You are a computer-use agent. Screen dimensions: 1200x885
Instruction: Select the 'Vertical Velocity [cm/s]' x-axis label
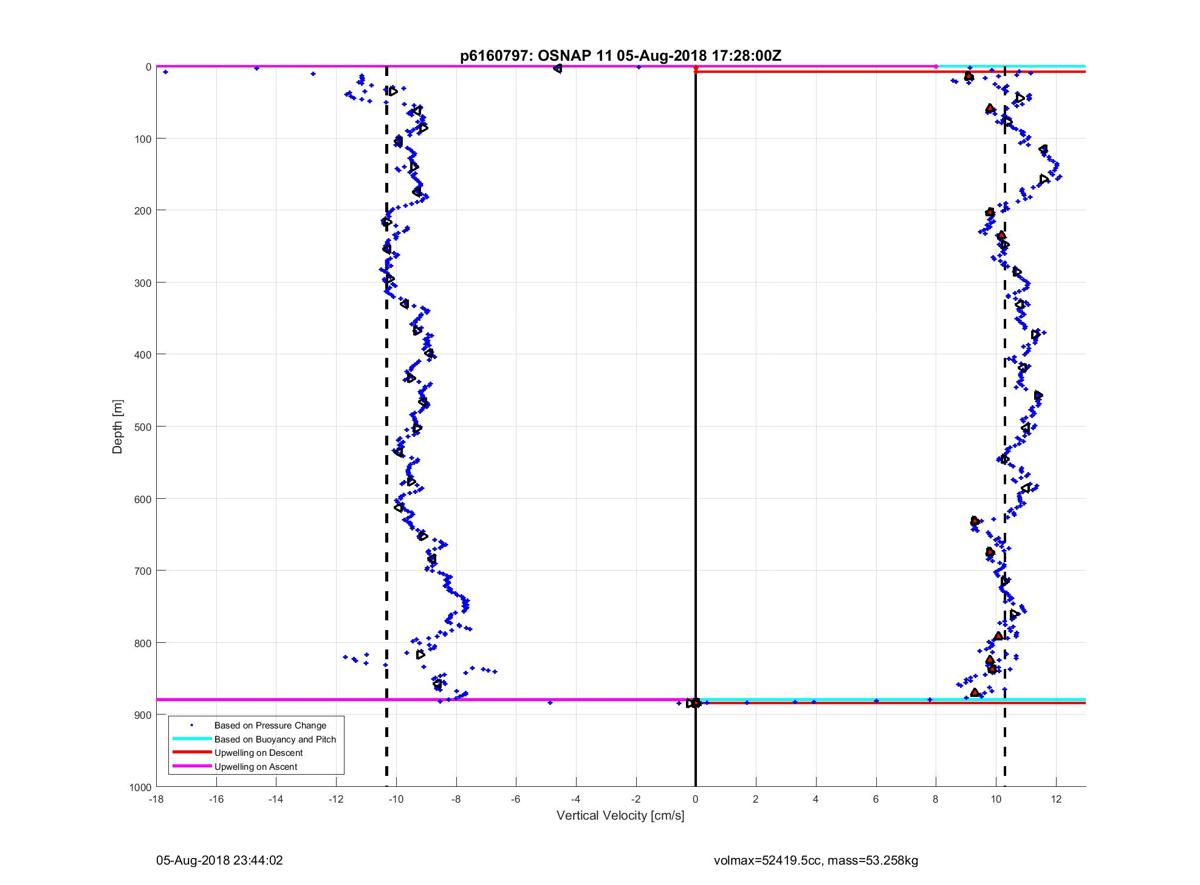pos(620,816)
